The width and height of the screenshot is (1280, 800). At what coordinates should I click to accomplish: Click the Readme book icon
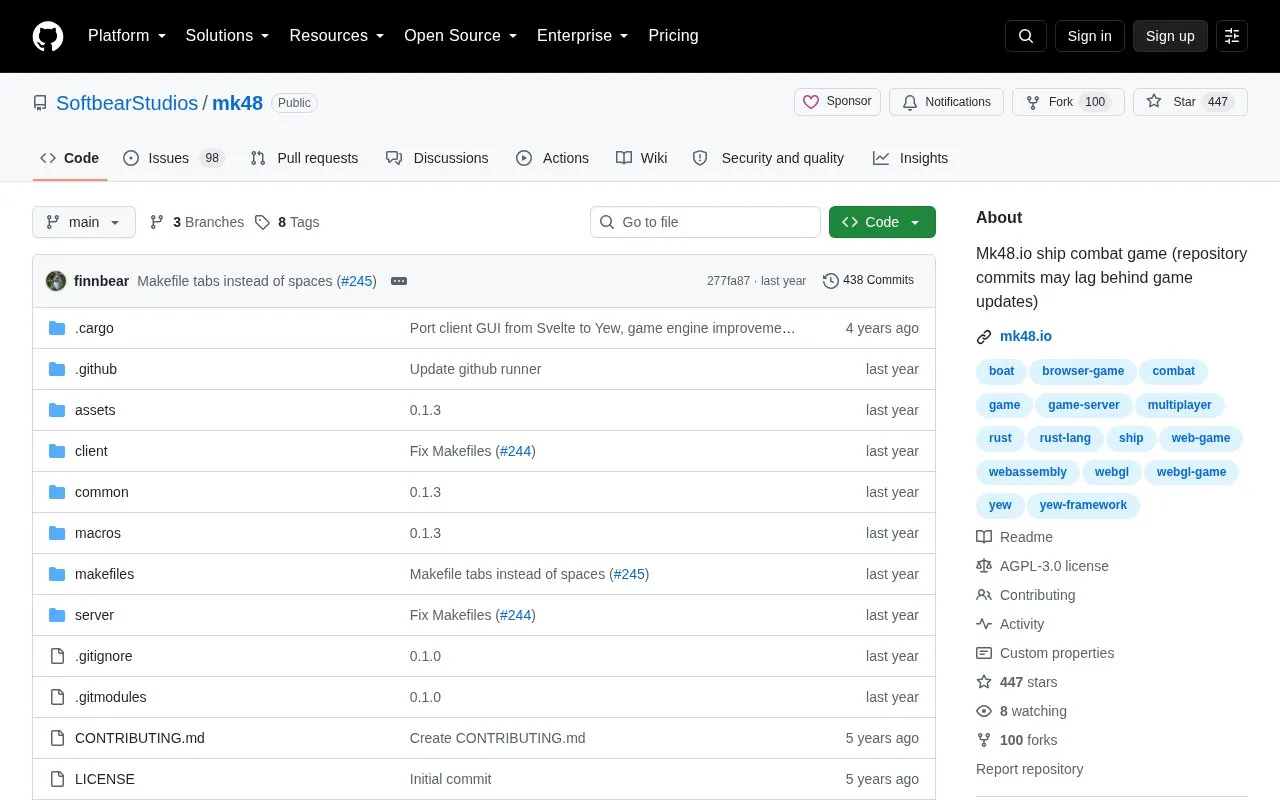984,537
